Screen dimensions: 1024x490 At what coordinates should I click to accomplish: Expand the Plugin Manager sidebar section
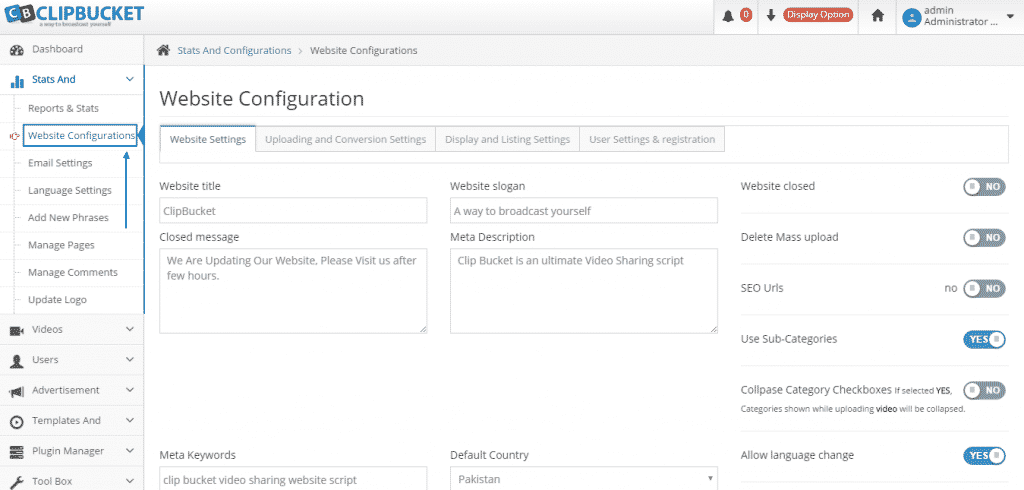[x=129, y=451]
